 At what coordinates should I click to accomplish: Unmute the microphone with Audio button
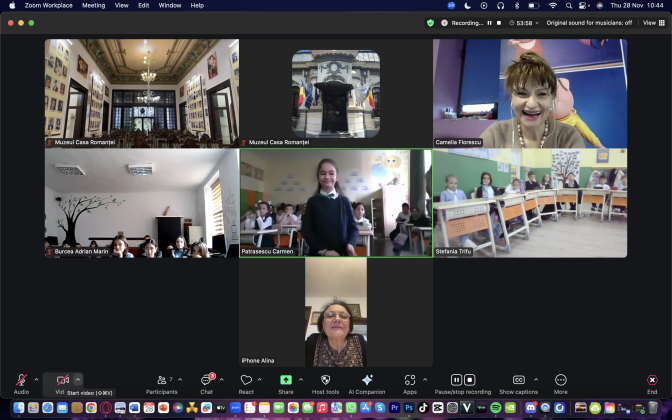pyautogui.click(x=21, y=381)
